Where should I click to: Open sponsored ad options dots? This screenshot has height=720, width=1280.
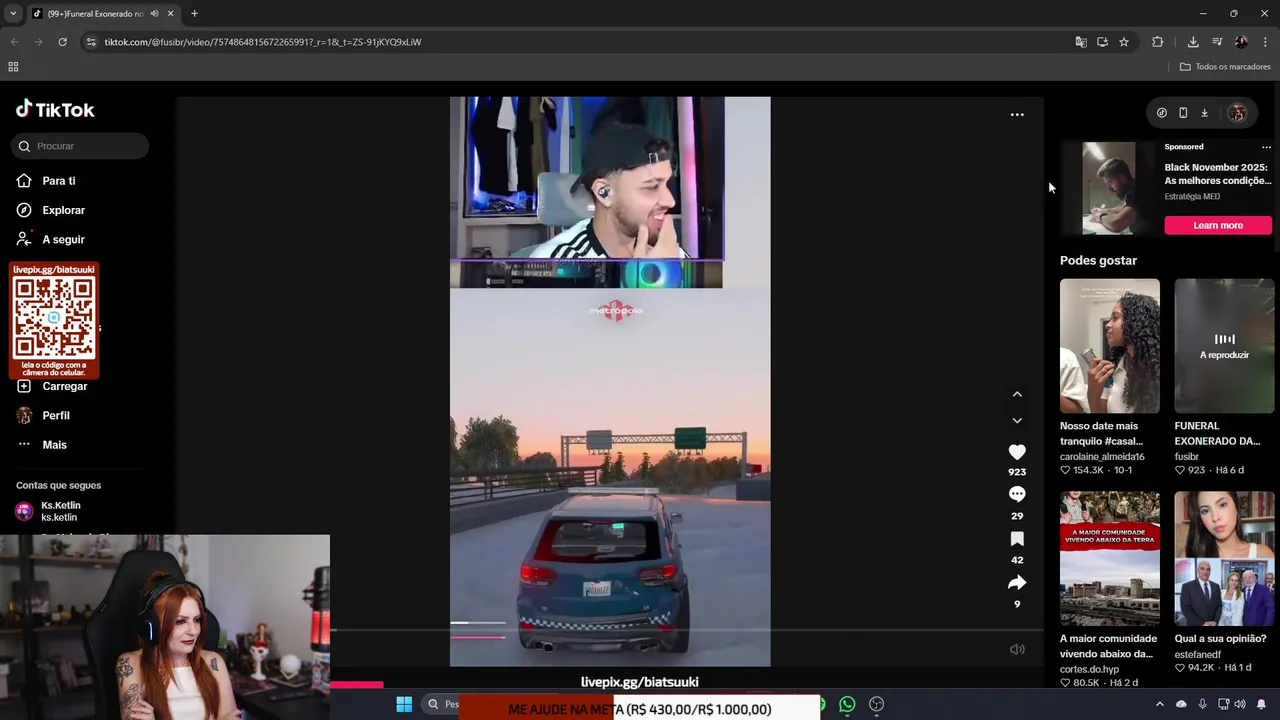[x=1266, y=147]
